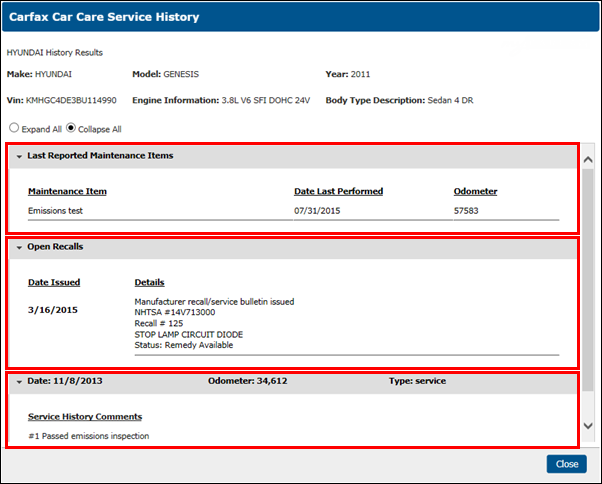
Task: Click the Recall # 125 line
Action: pyautogui.click(x=159, y=323)
